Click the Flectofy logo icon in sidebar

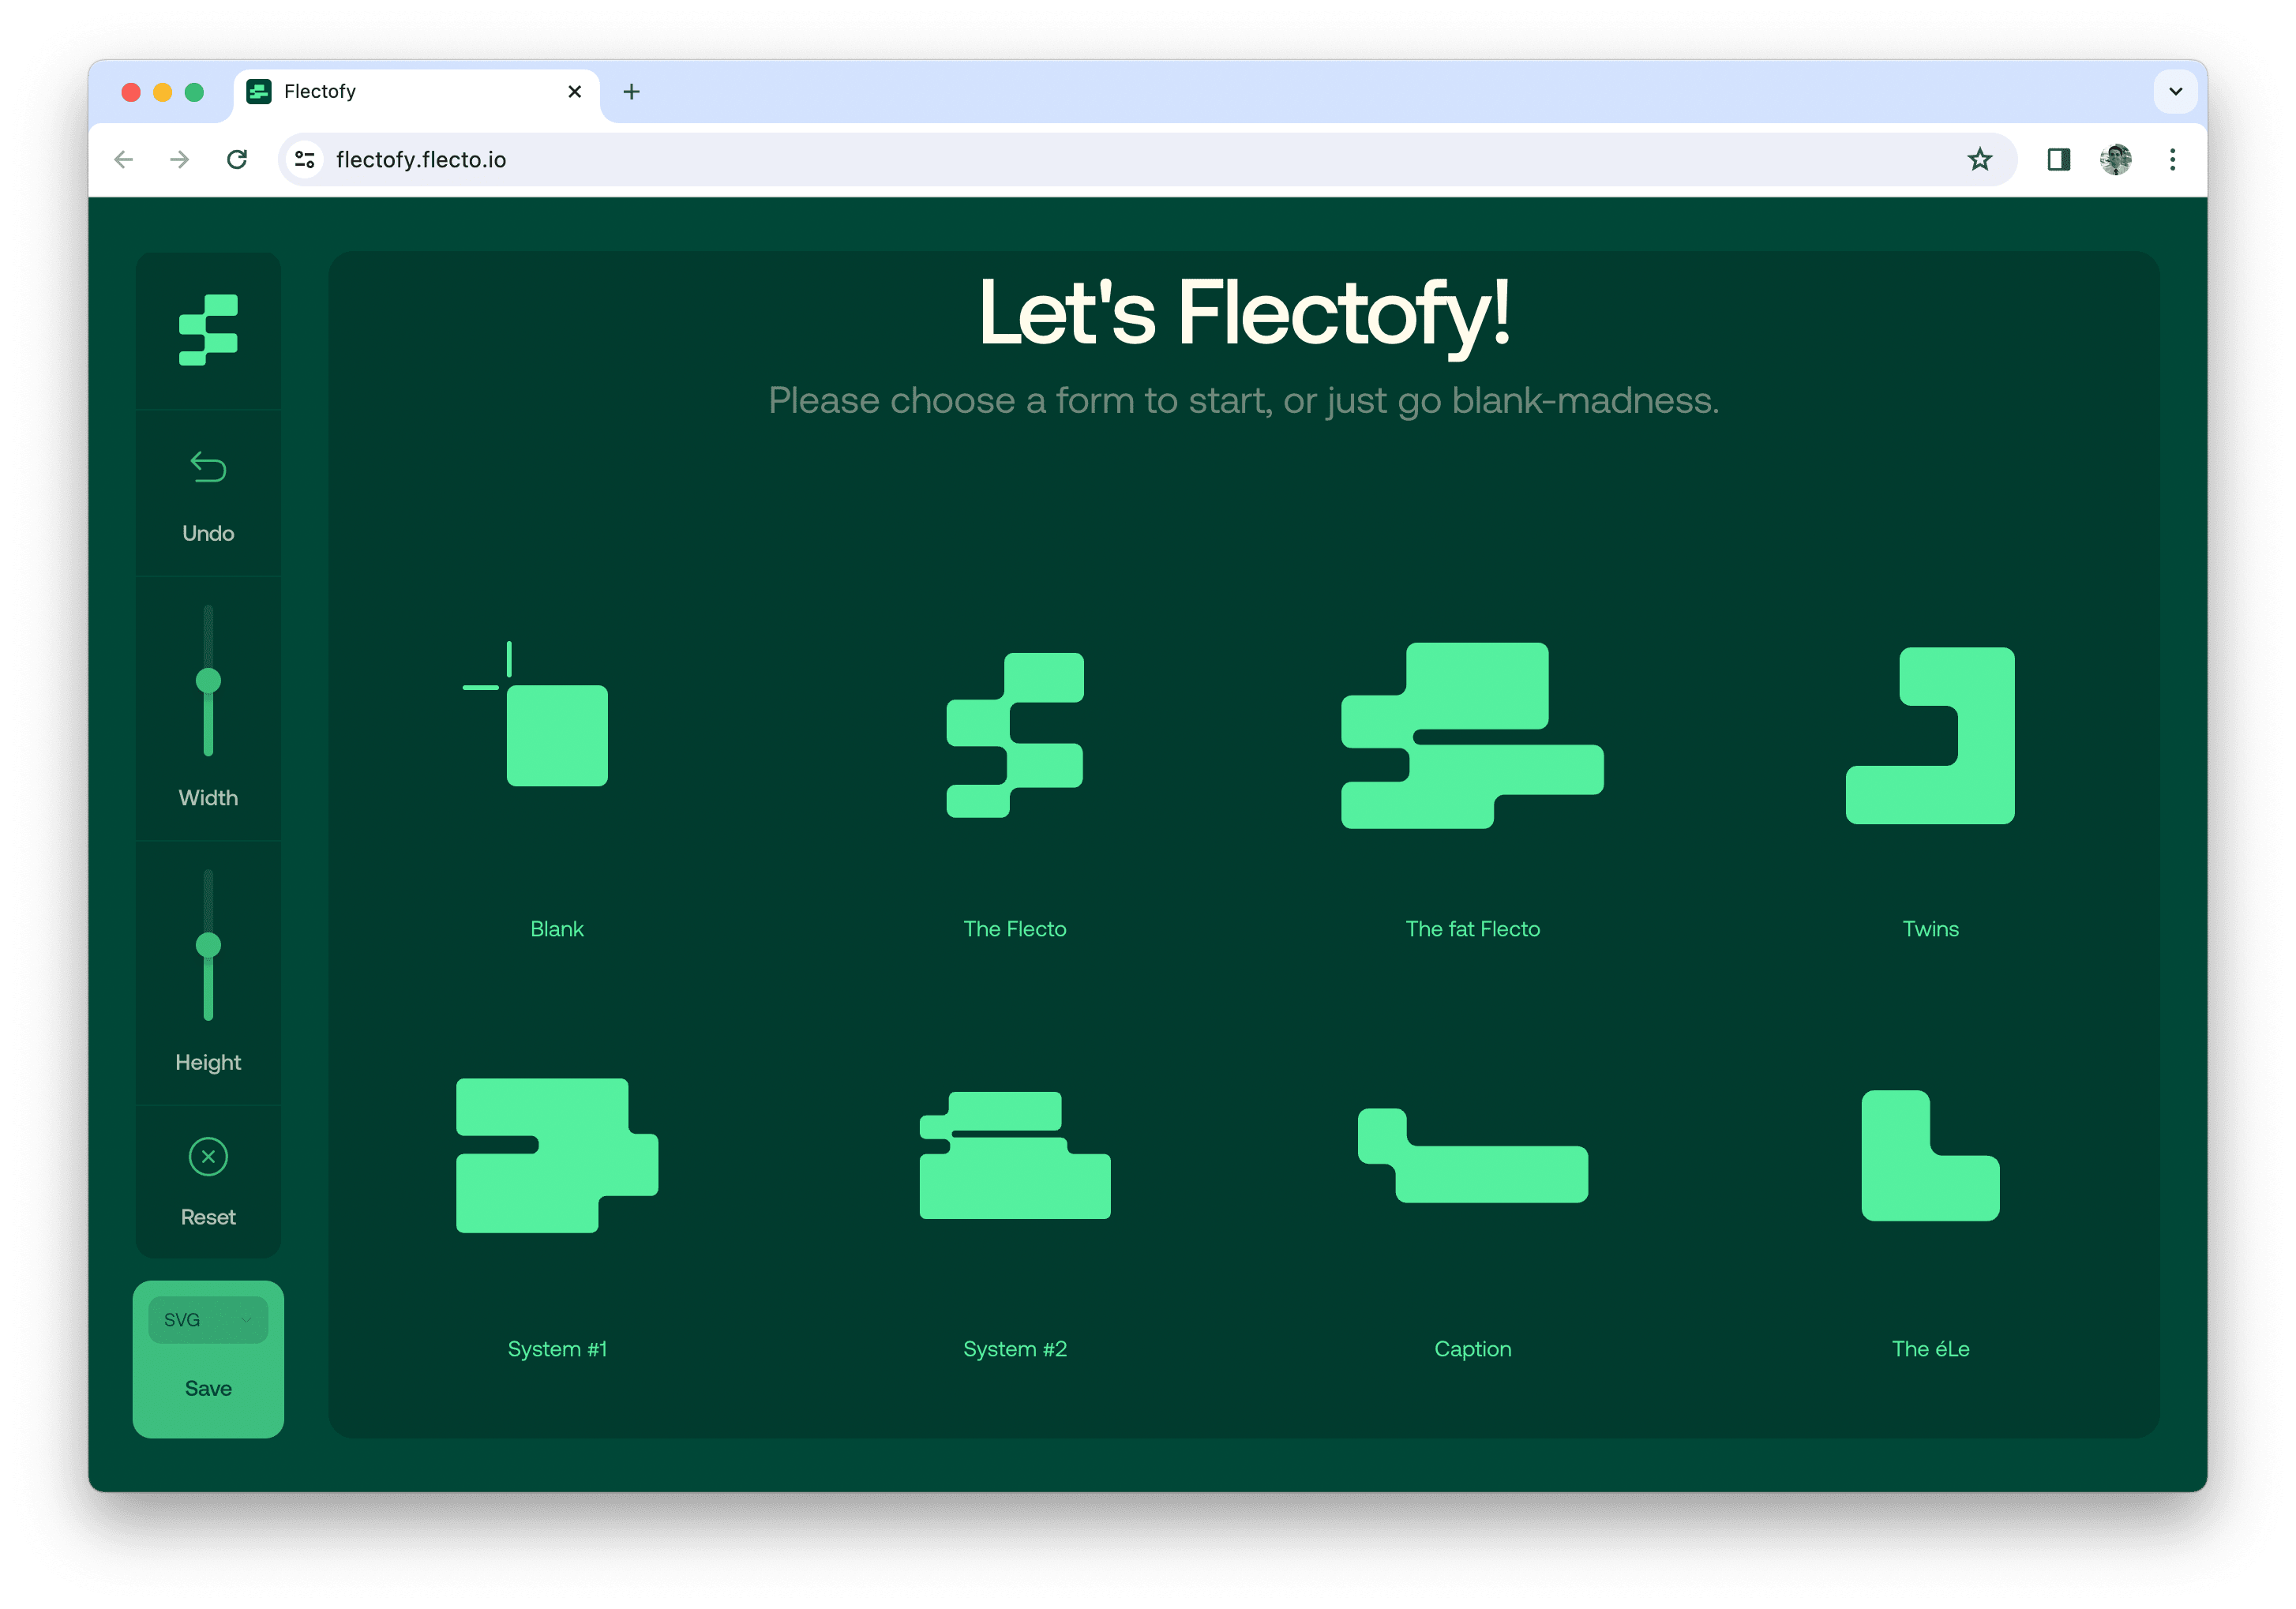(207, 330)
